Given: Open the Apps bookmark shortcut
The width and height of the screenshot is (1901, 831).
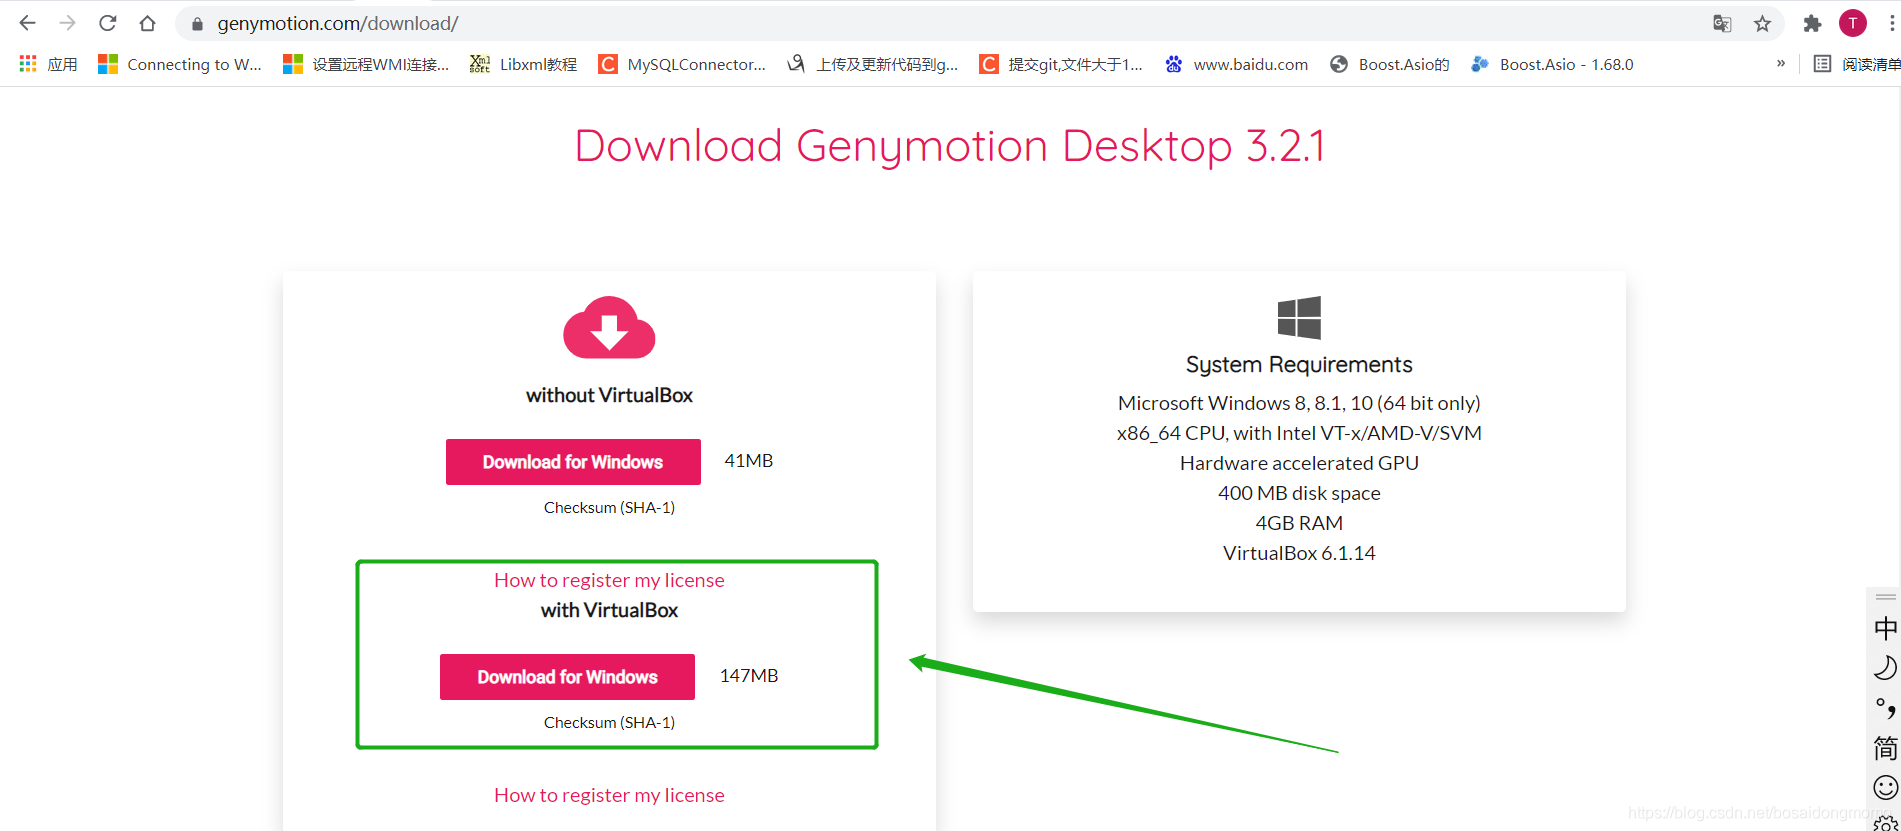Looking at the screenshot, I should 48,64.
